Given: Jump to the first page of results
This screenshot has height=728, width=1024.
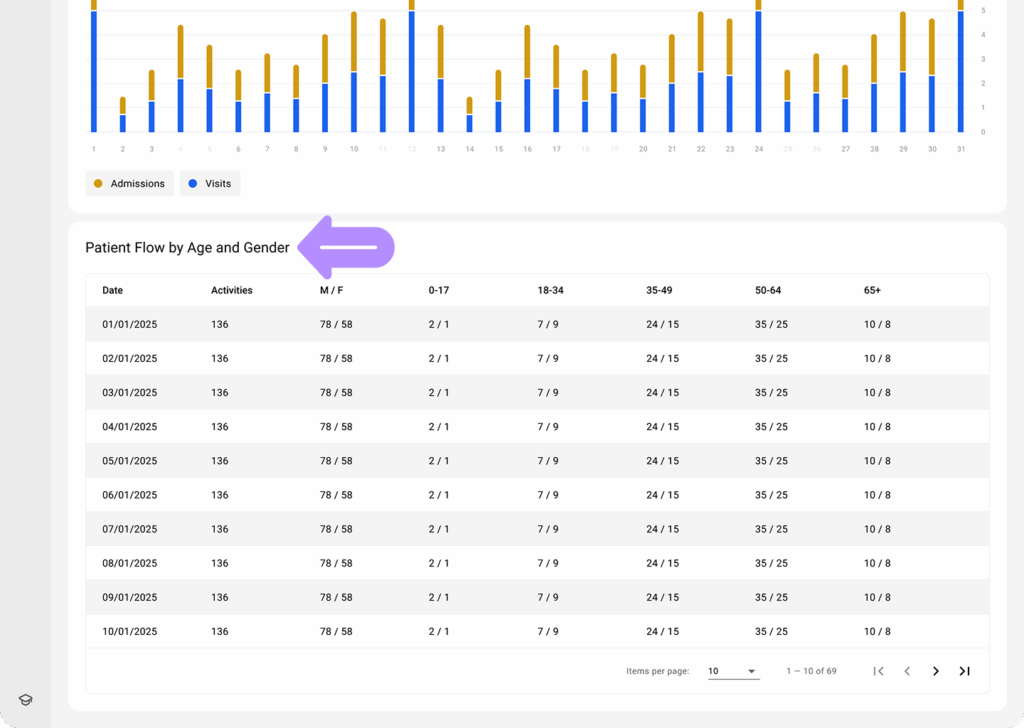Looking at the screenshot, I should (878, 671).
